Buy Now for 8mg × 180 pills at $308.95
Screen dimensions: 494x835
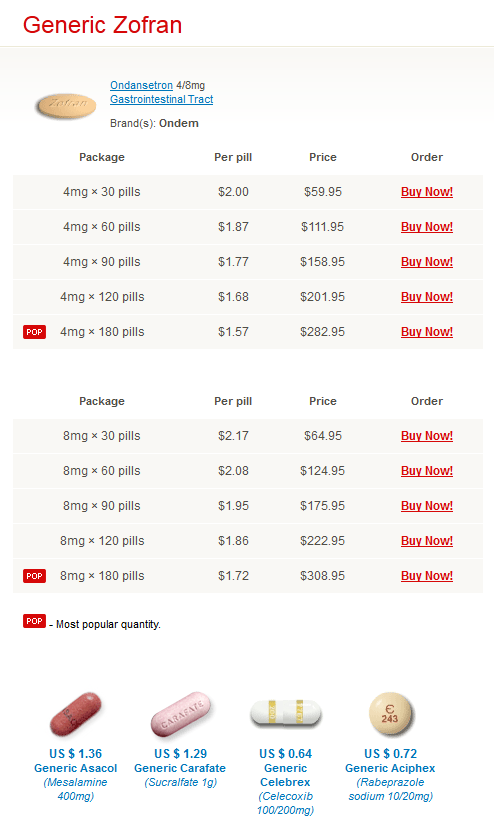point(427,576)
